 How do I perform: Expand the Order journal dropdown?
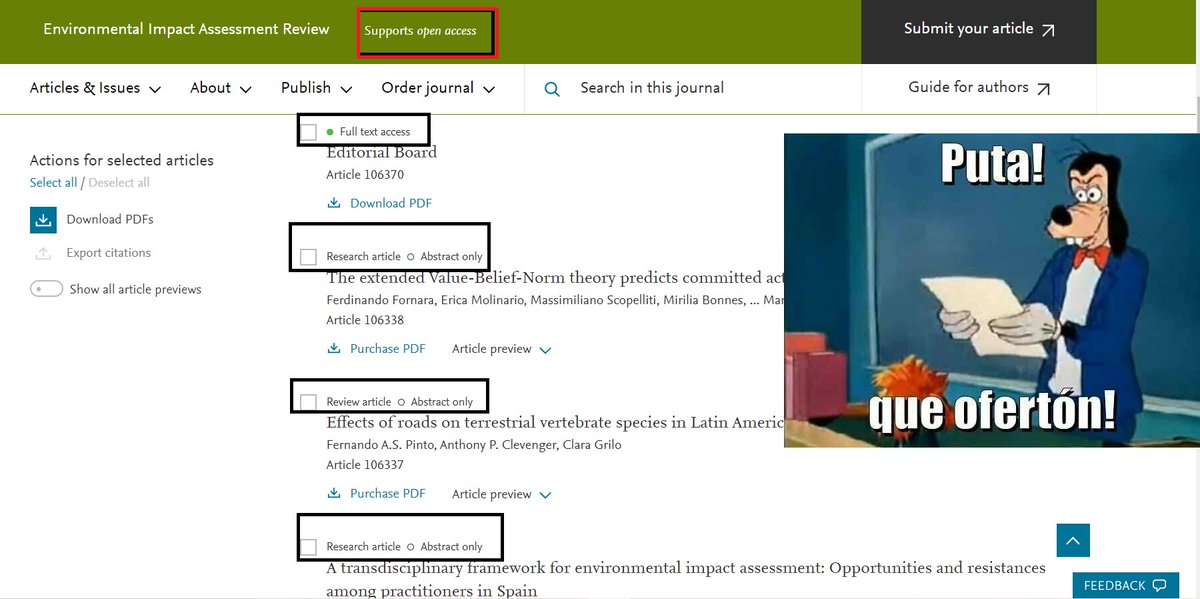coord(437,88)
